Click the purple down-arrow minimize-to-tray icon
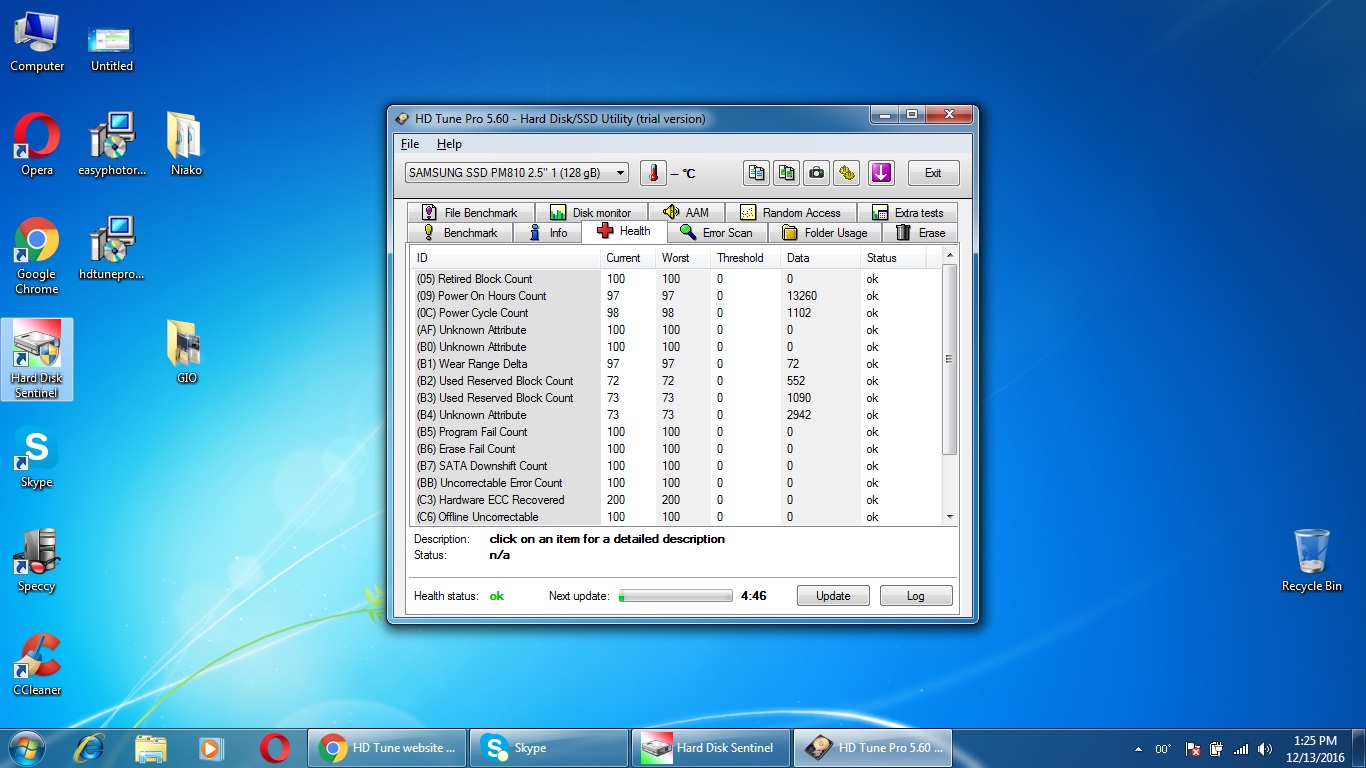This screenshot has height=768, width=1366. tap(880, 173)
